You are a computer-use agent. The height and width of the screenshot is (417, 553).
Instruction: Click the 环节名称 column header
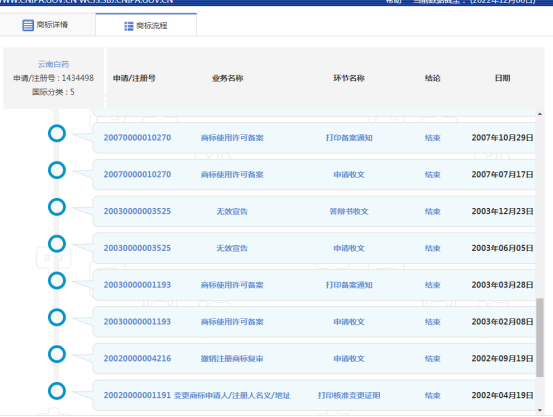tap(349, 78)
